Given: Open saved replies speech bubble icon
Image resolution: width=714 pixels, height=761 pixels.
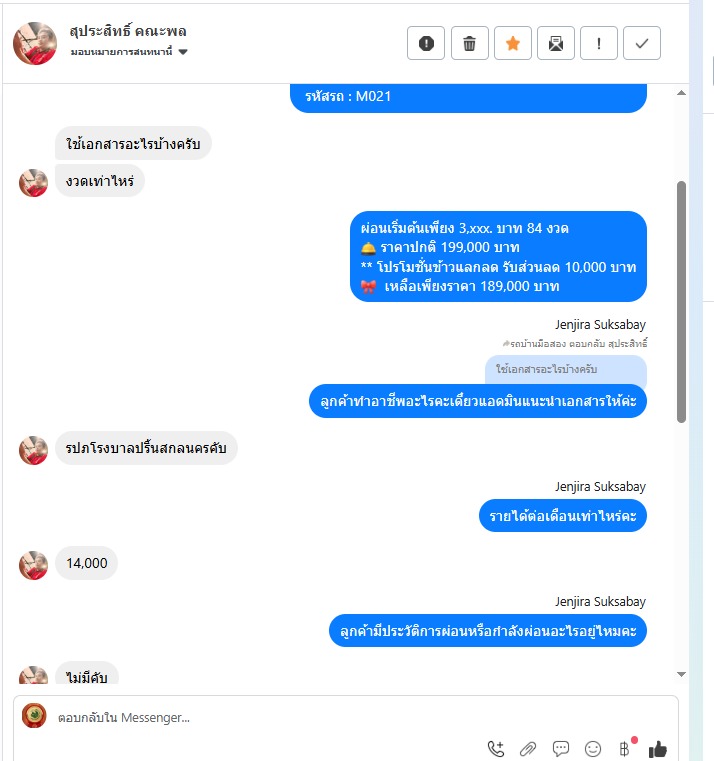Looking at the screenshot, I should pos(561,748).
